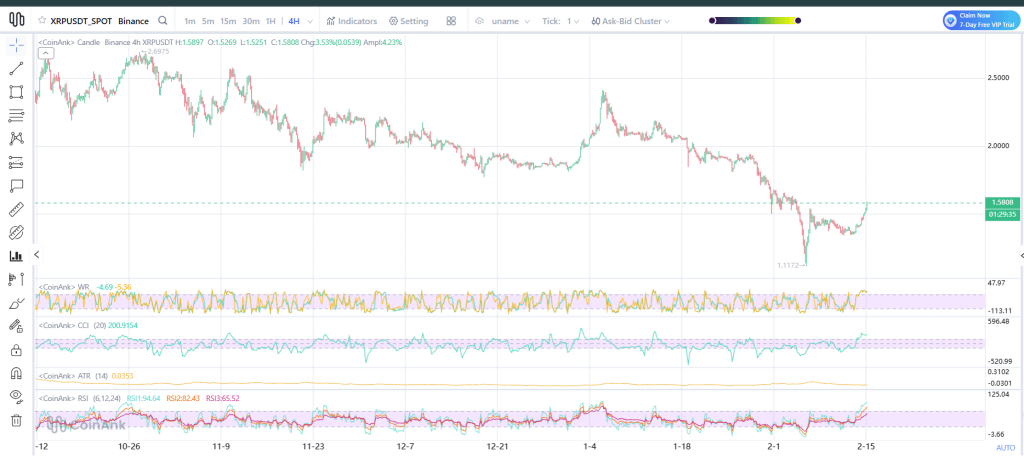Screen dimensions: 1024x457
Task: Open the Tick size dropdown
Action: tap(573, 20)
